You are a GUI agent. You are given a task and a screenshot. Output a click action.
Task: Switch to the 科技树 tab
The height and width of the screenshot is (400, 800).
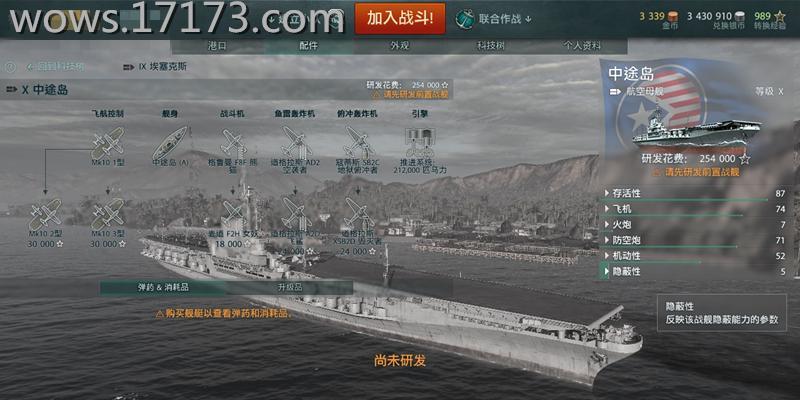(490, 46)
